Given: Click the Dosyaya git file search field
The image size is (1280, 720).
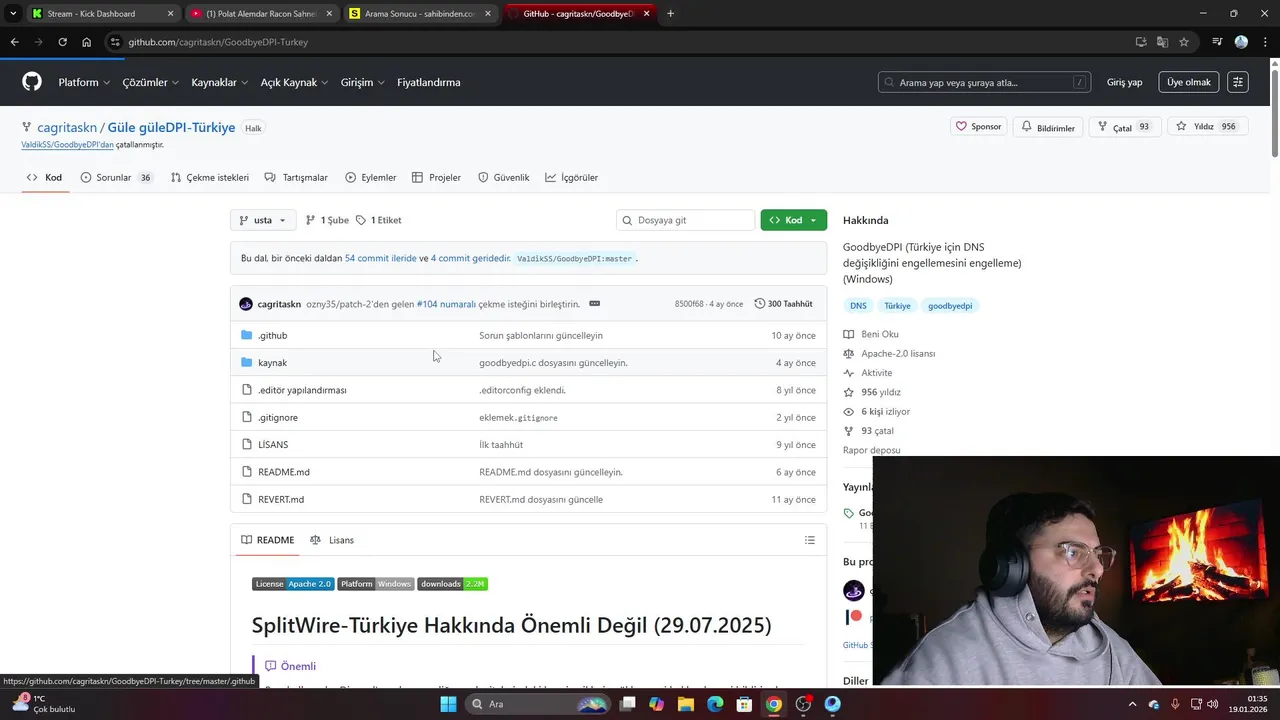Looking at the screenshot, I should coord(685,220).
